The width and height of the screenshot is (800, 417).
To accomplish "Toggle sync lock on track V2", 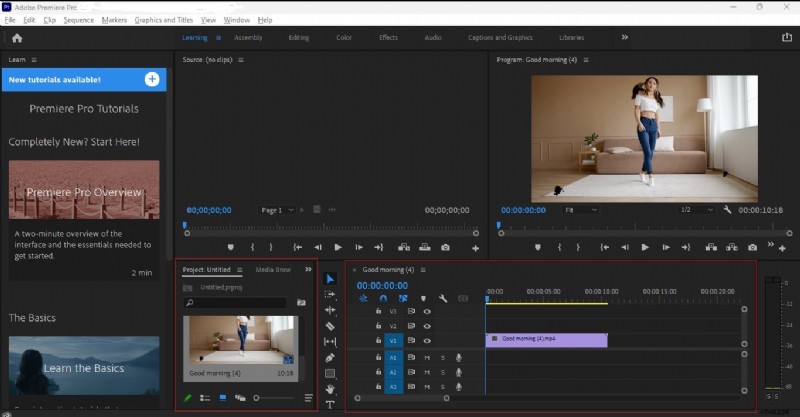I will [411, 326].
